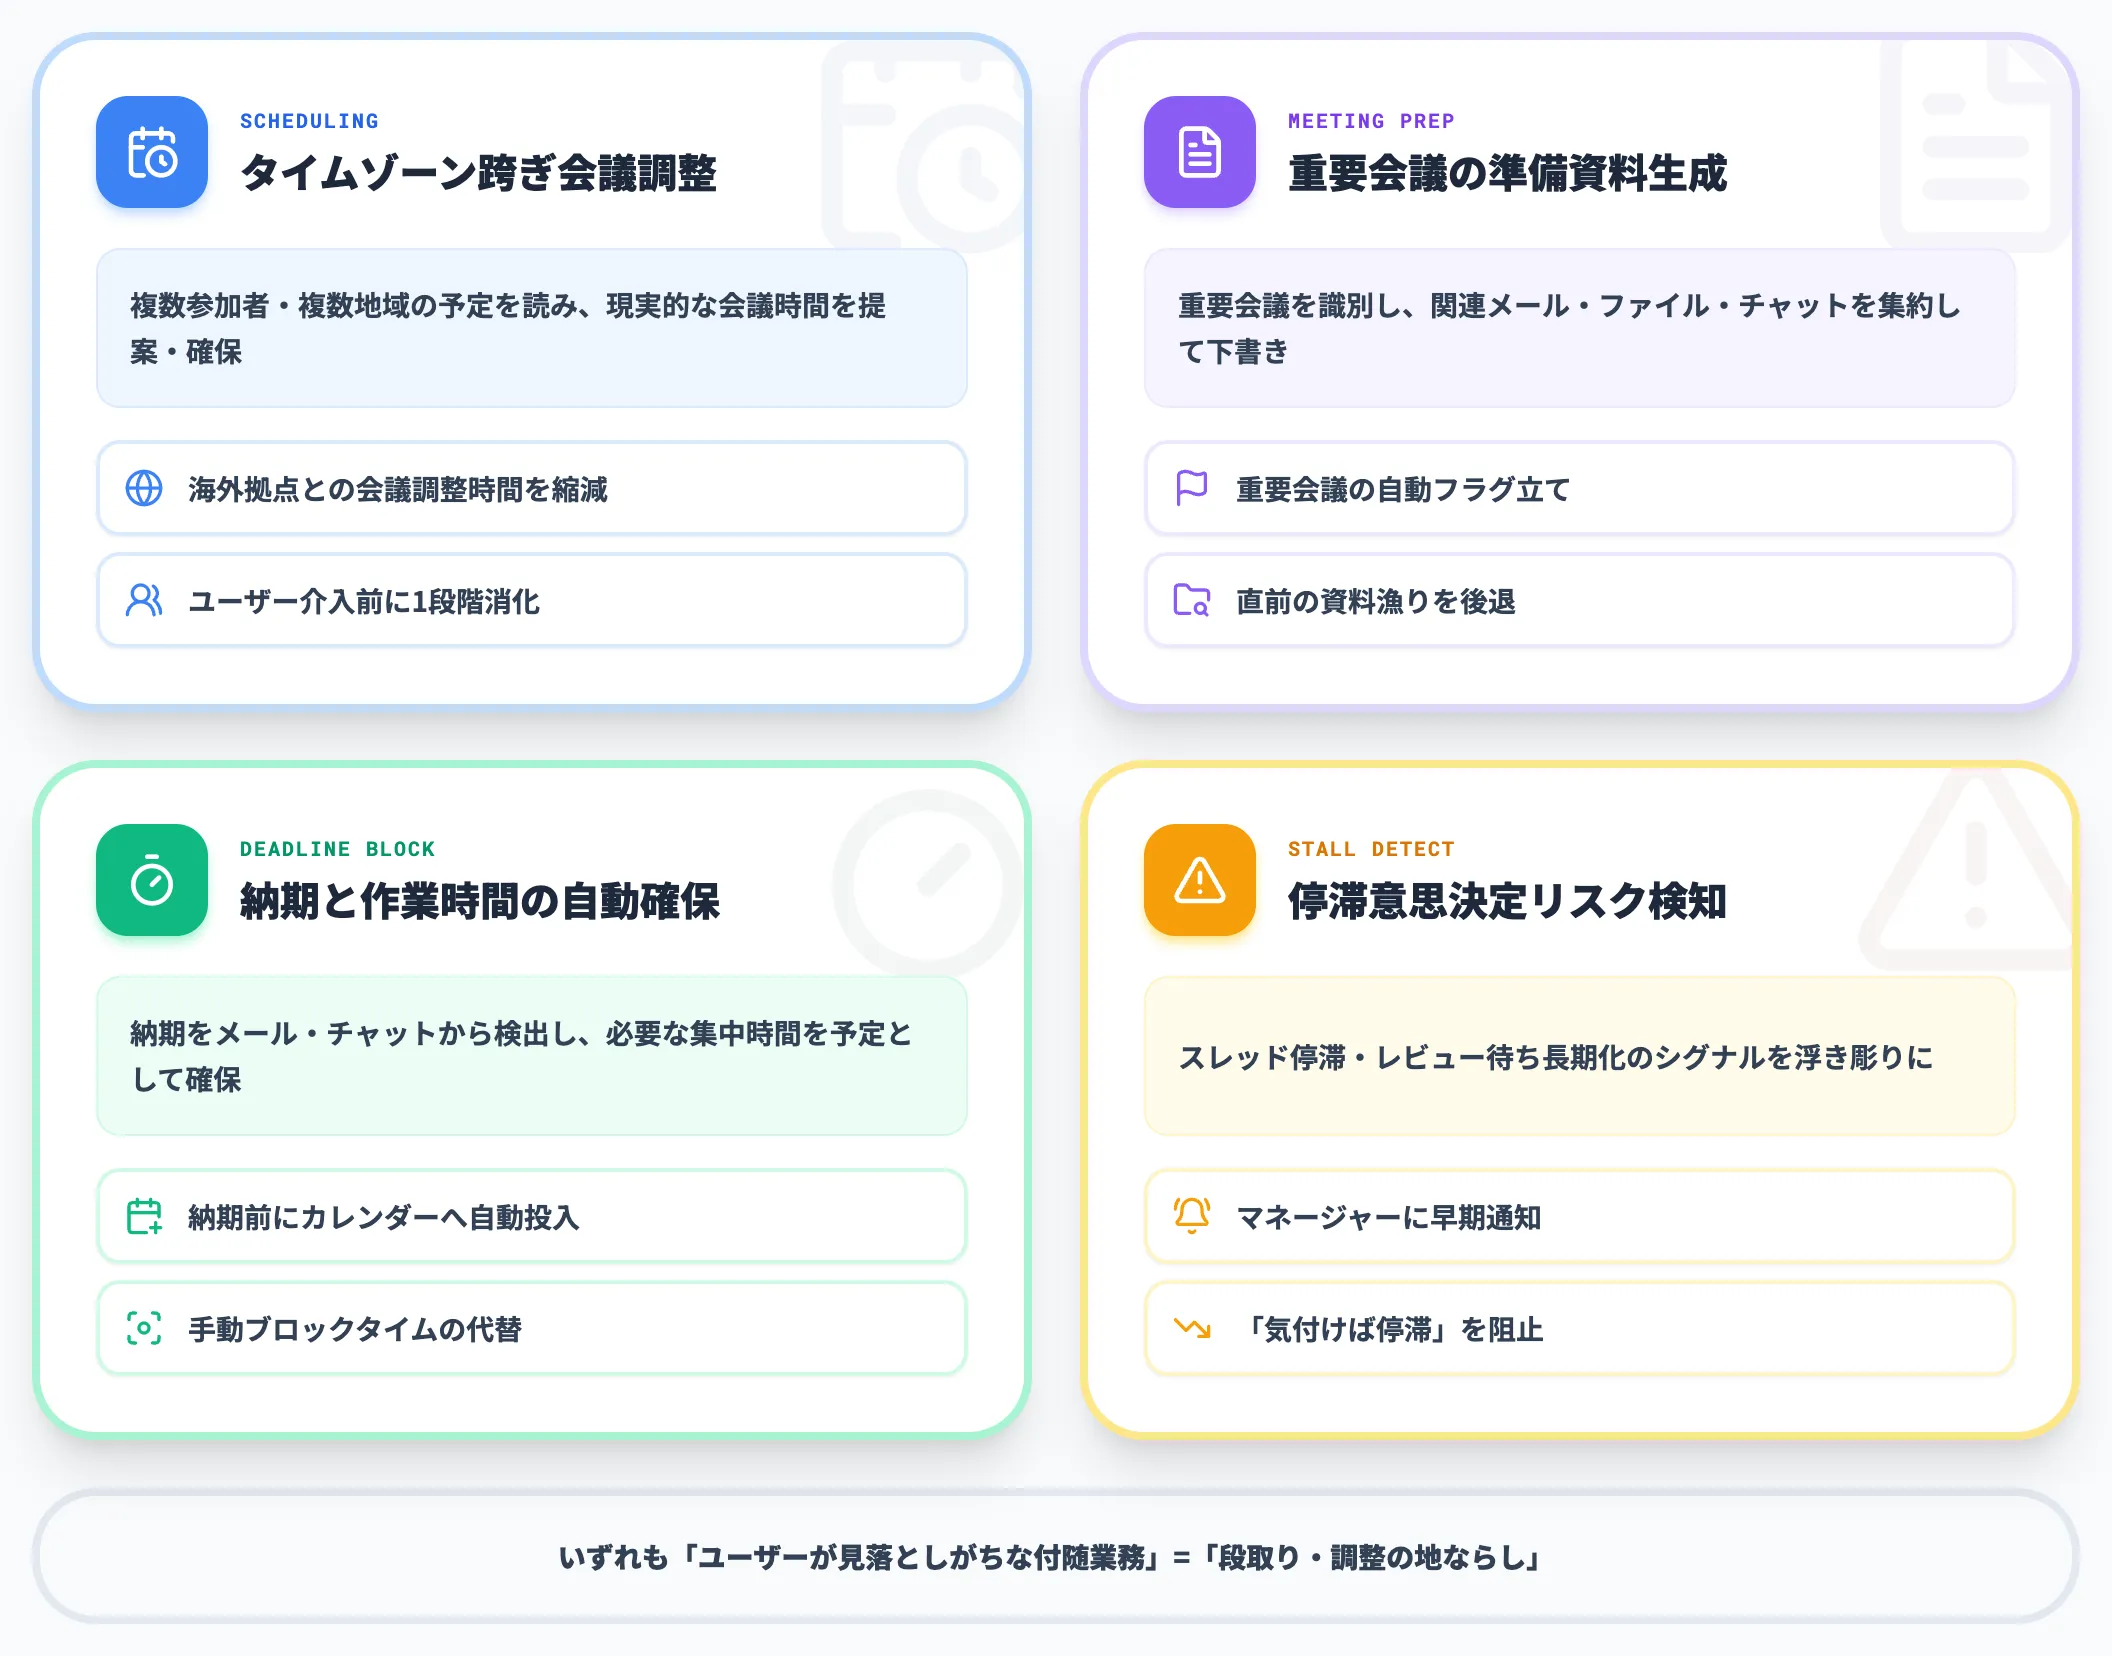
Task: Select the 納期前にカレンダーへ自動投入 row
Action: click(x=532, y=1217)
